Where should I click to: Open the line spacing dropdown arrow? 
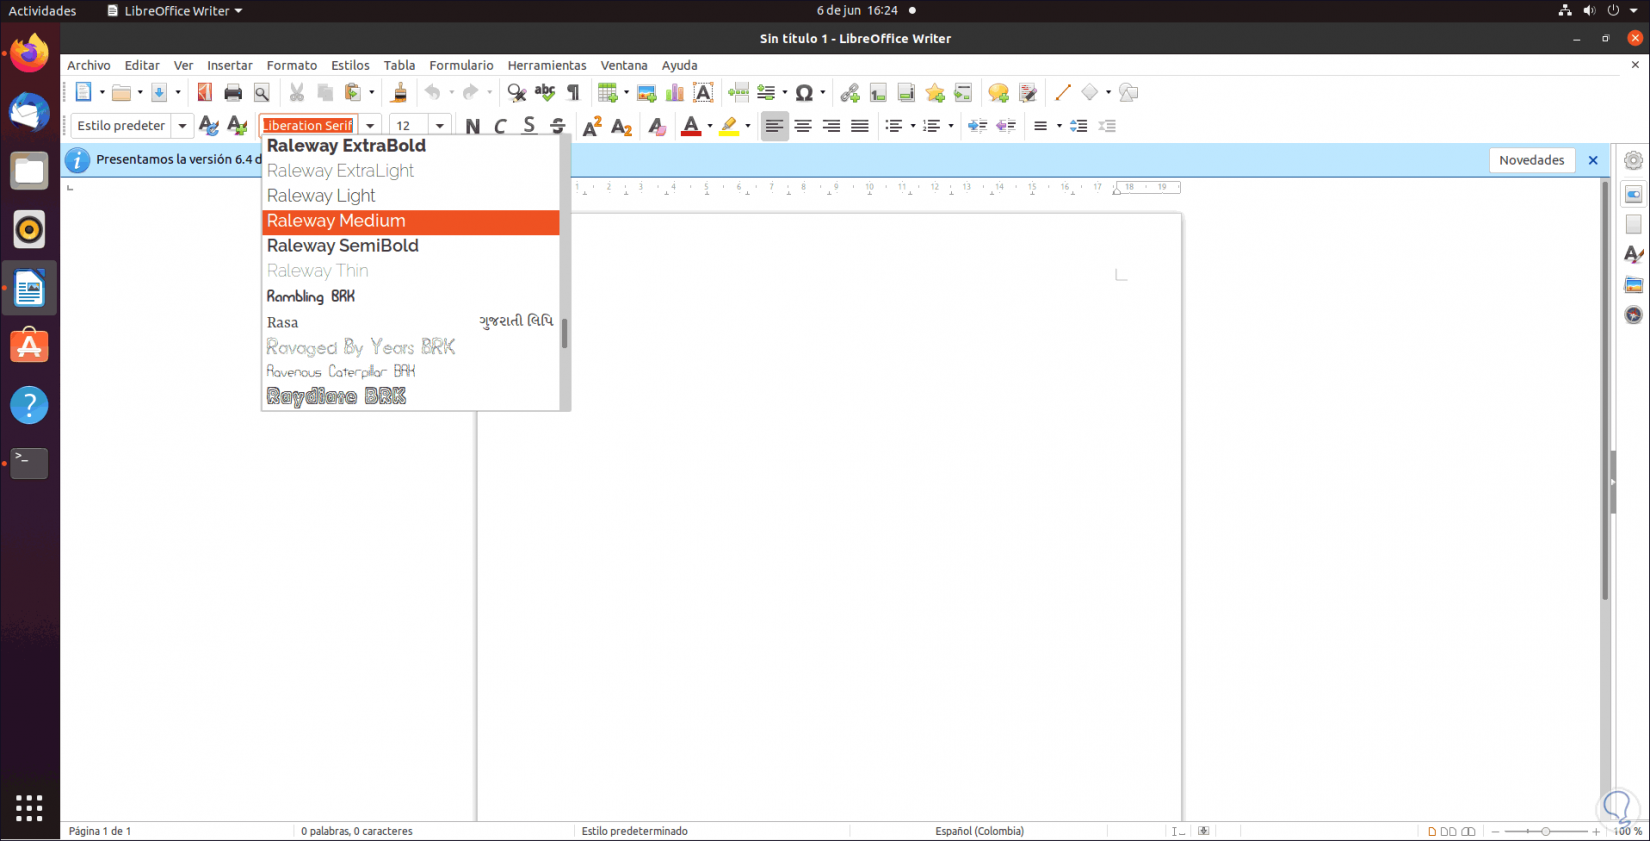[x=1058, y=126]
